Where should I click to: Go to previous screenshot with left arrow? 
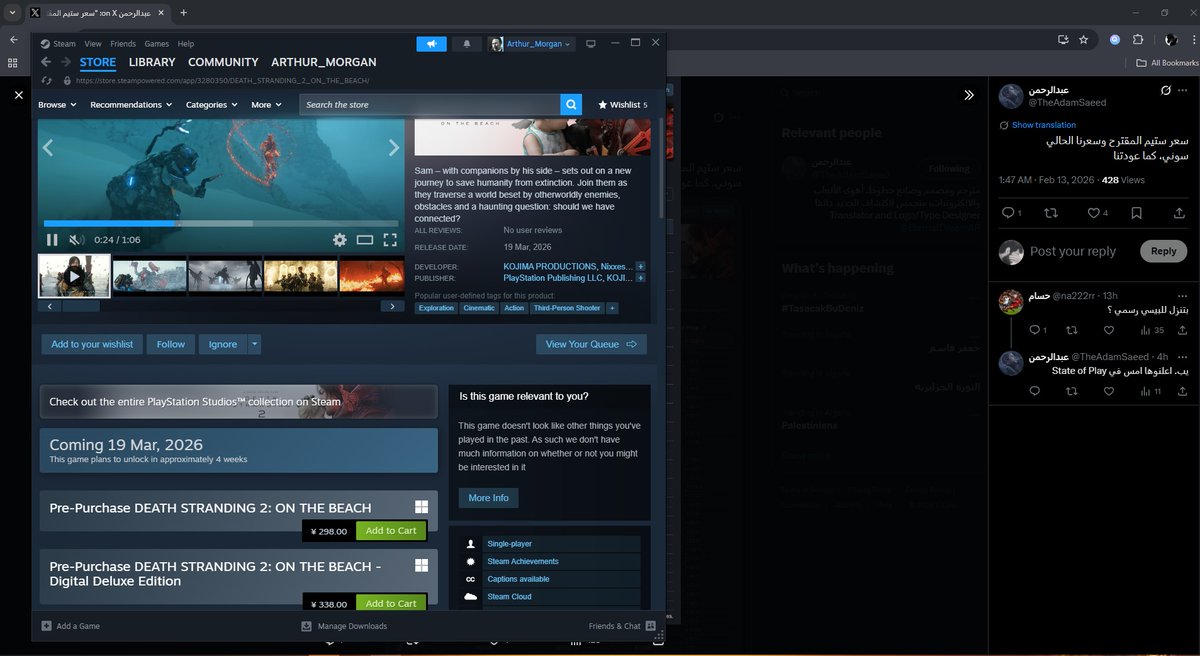coord(47,148)
